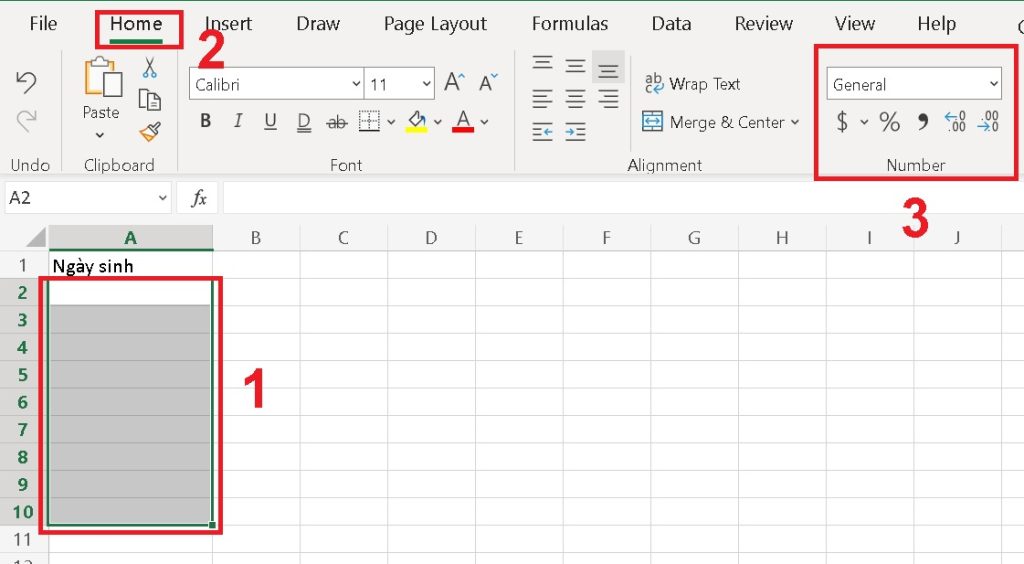Toggle Double Underline formatting
The height and width of the screenshot is (564, 1024).
(304, 122)
